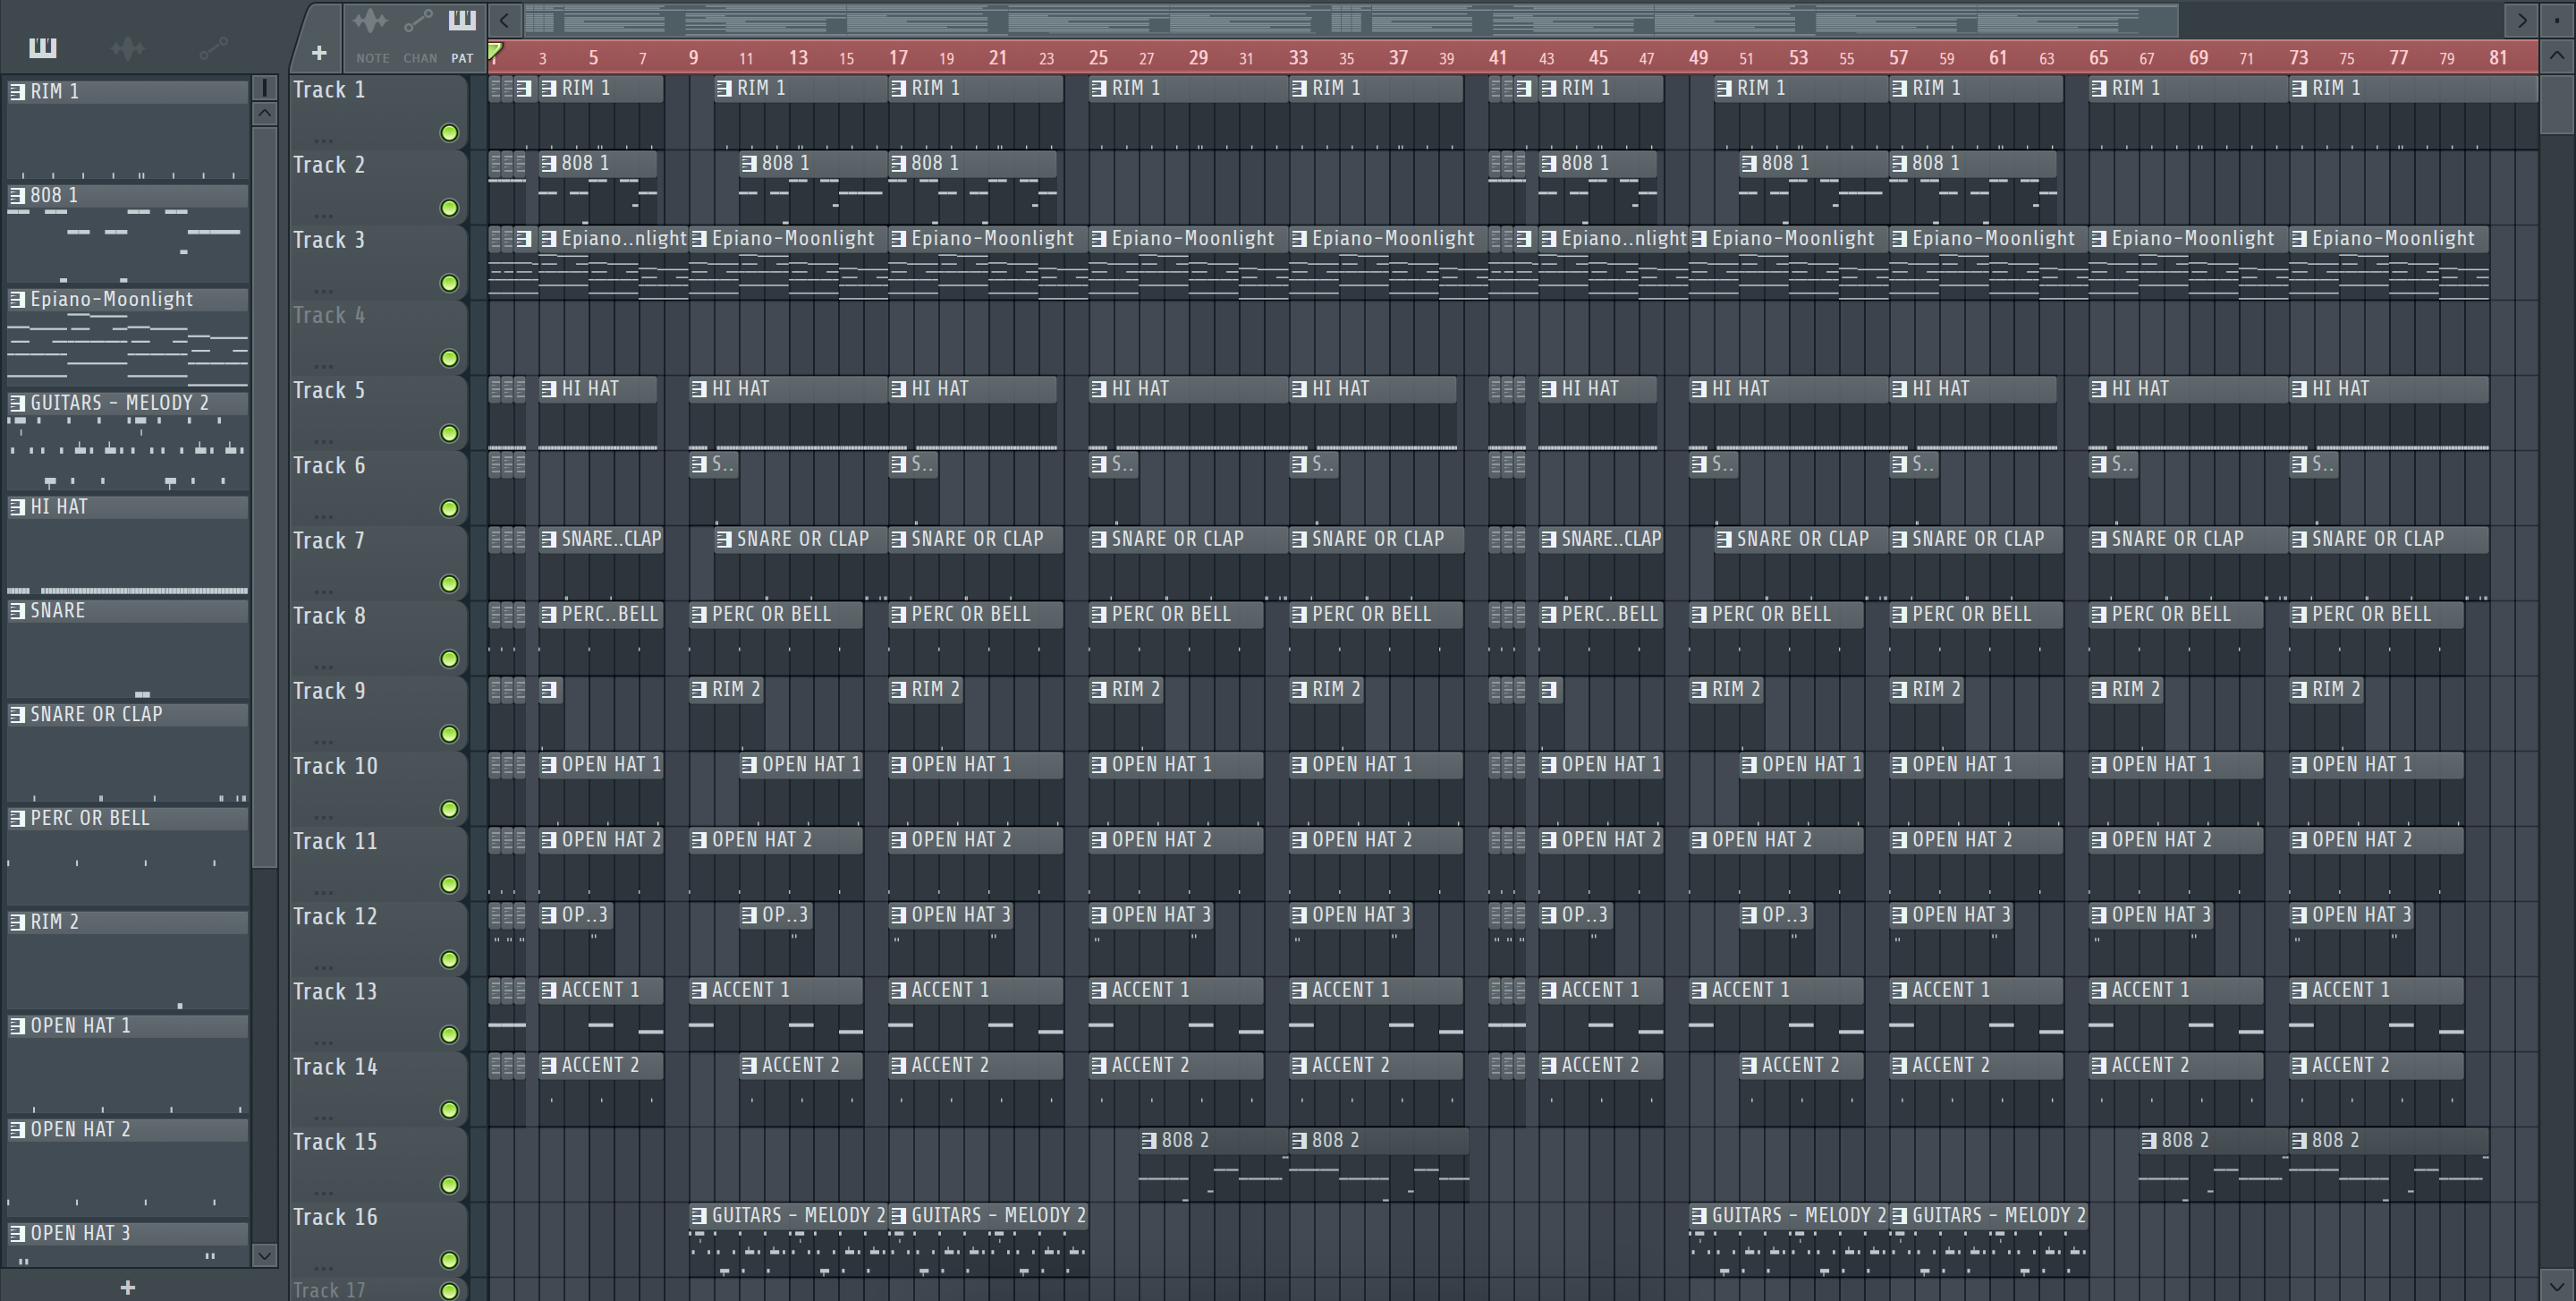The image size is (2576, 1301).
Task: Click the picker panel vertical scrollbar thumb
Action: (x=264, y=496)
